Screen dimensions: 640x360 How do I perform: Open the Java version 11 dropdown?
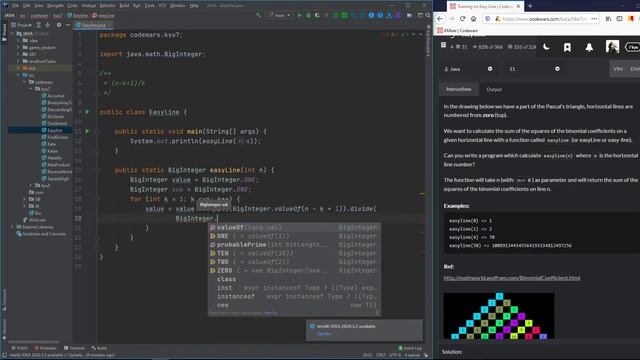click(534, 69)
